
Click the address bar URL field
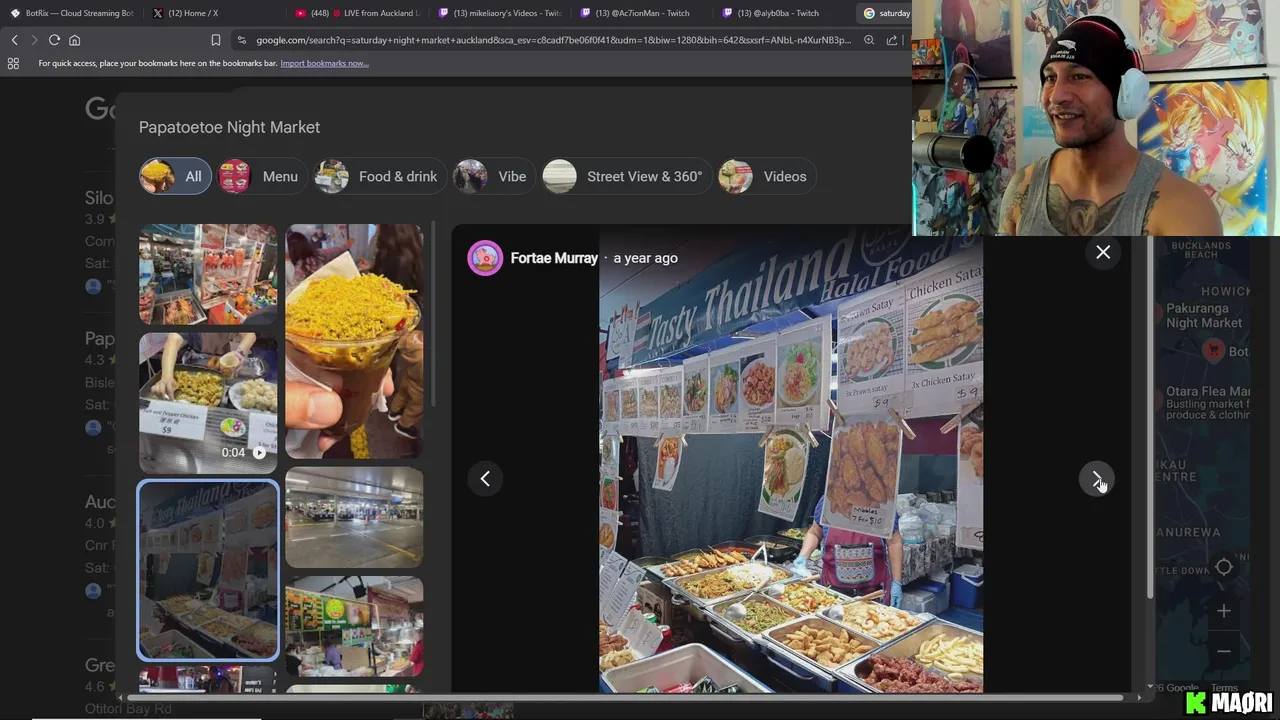(x=553, y=40)
